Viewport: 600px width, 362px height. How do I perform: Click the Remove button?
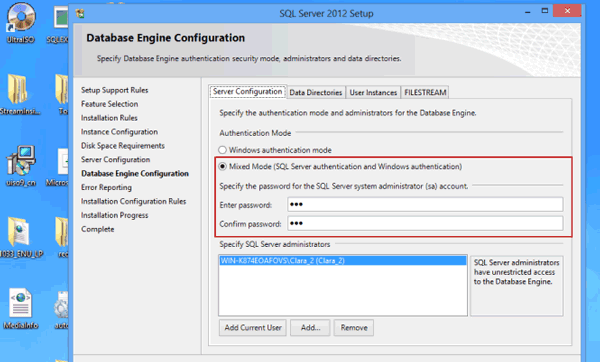point(354,328)
